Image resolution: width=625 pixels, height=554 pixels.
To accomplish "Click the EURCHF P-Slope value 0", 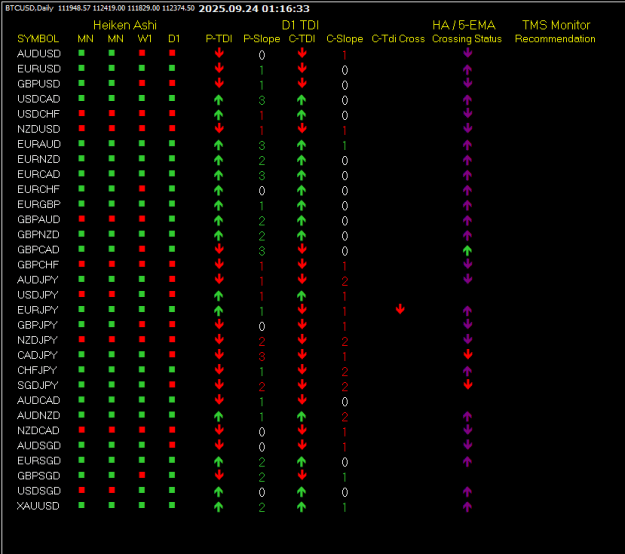I will (262, 191).
